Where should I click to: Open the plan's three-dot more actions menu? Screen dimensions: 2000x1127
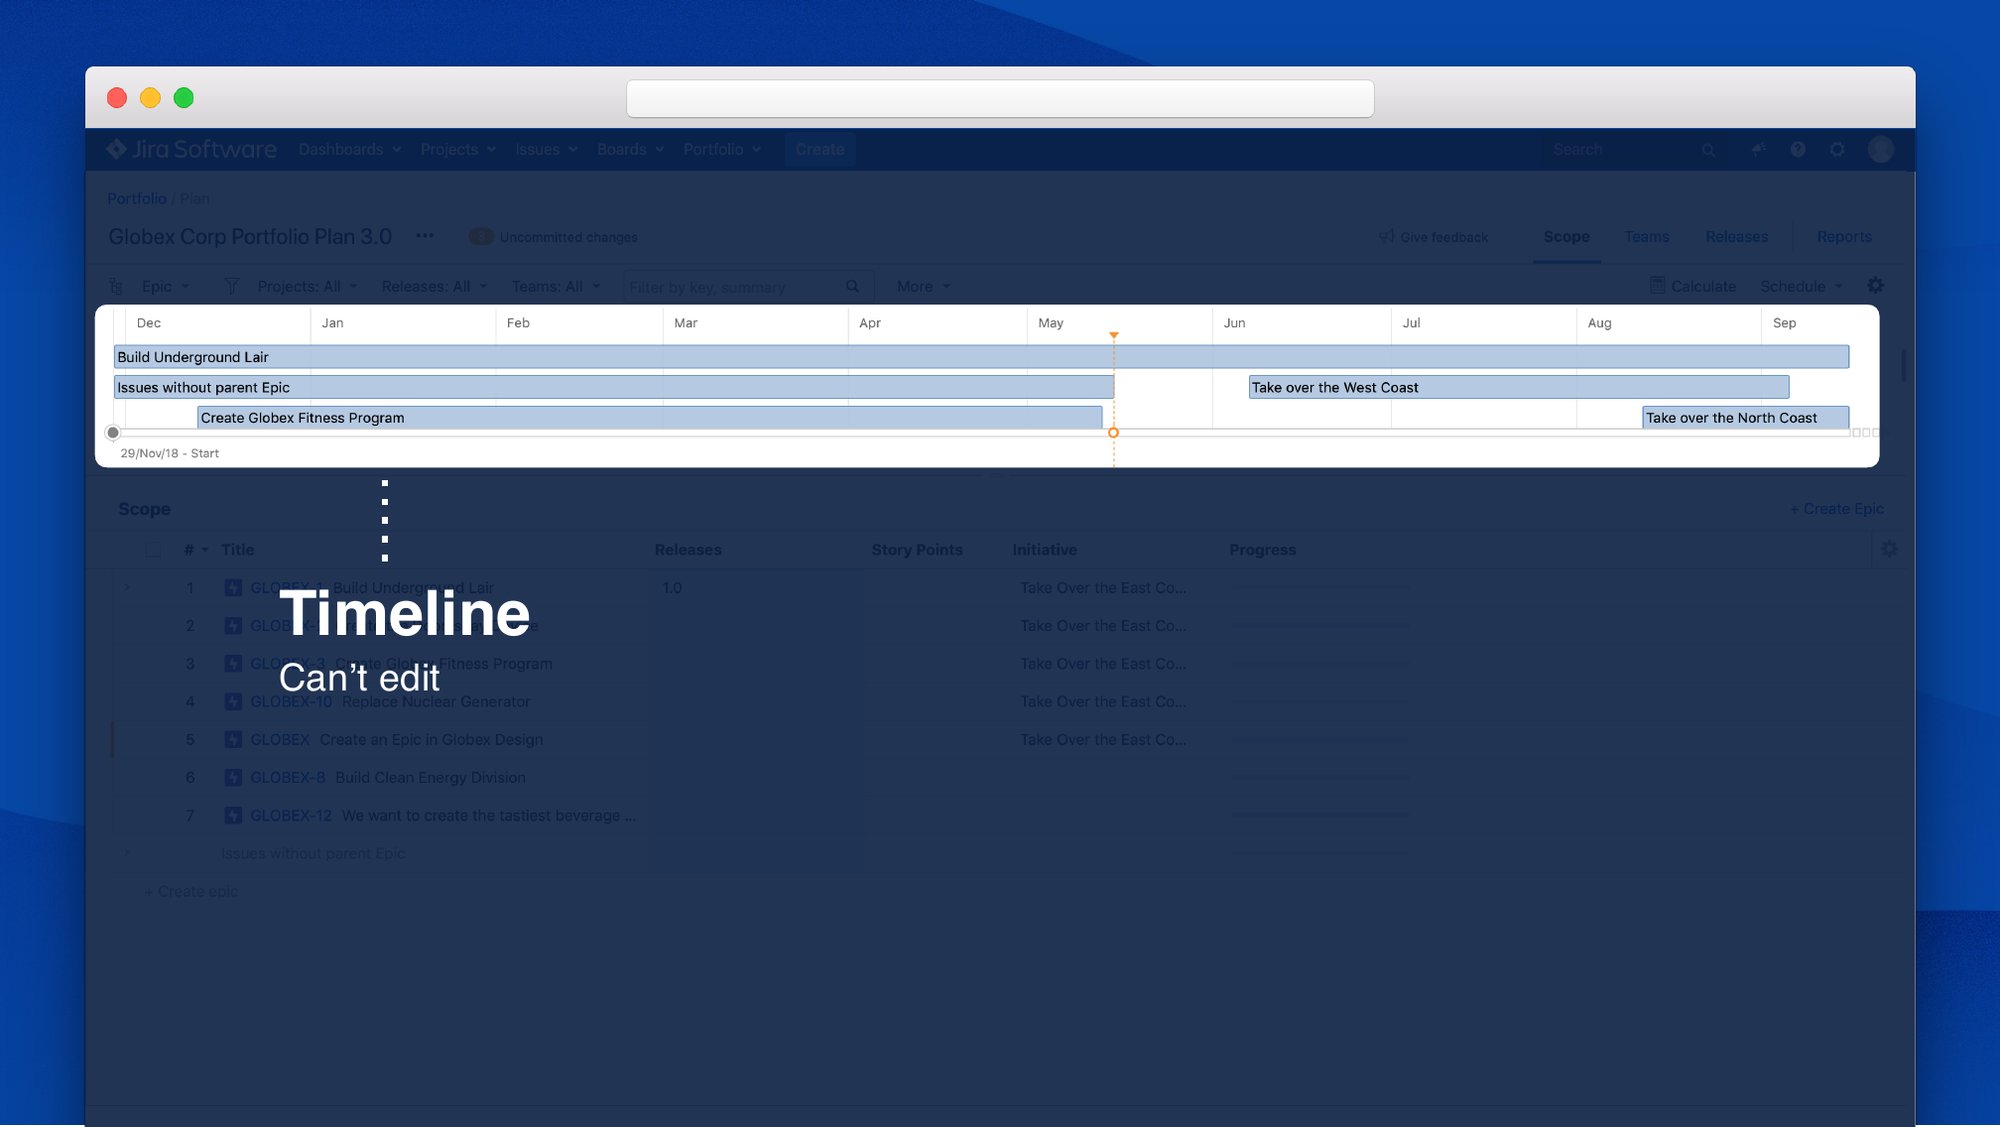[425, 236]
